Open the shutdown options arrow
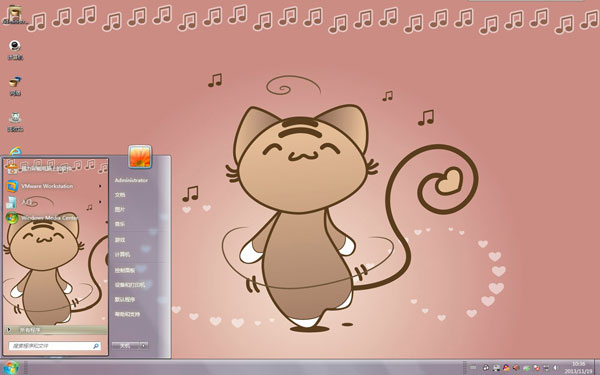The width and height of the screenshot is (600, 375). tap(144, 346)
